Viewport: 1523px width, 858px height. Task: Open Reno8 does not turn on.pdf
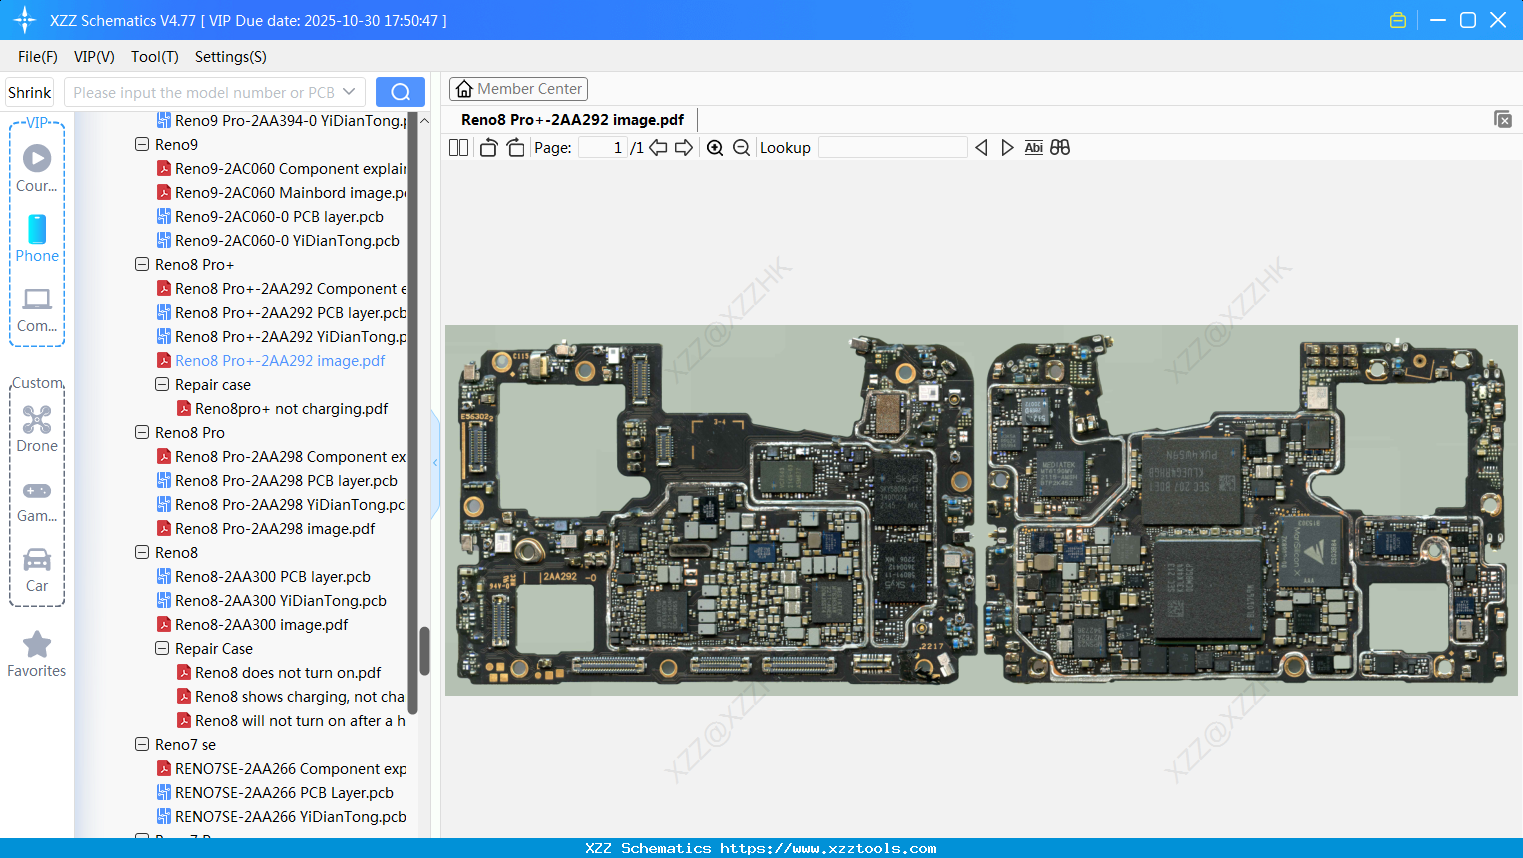(x=279, y=673)
